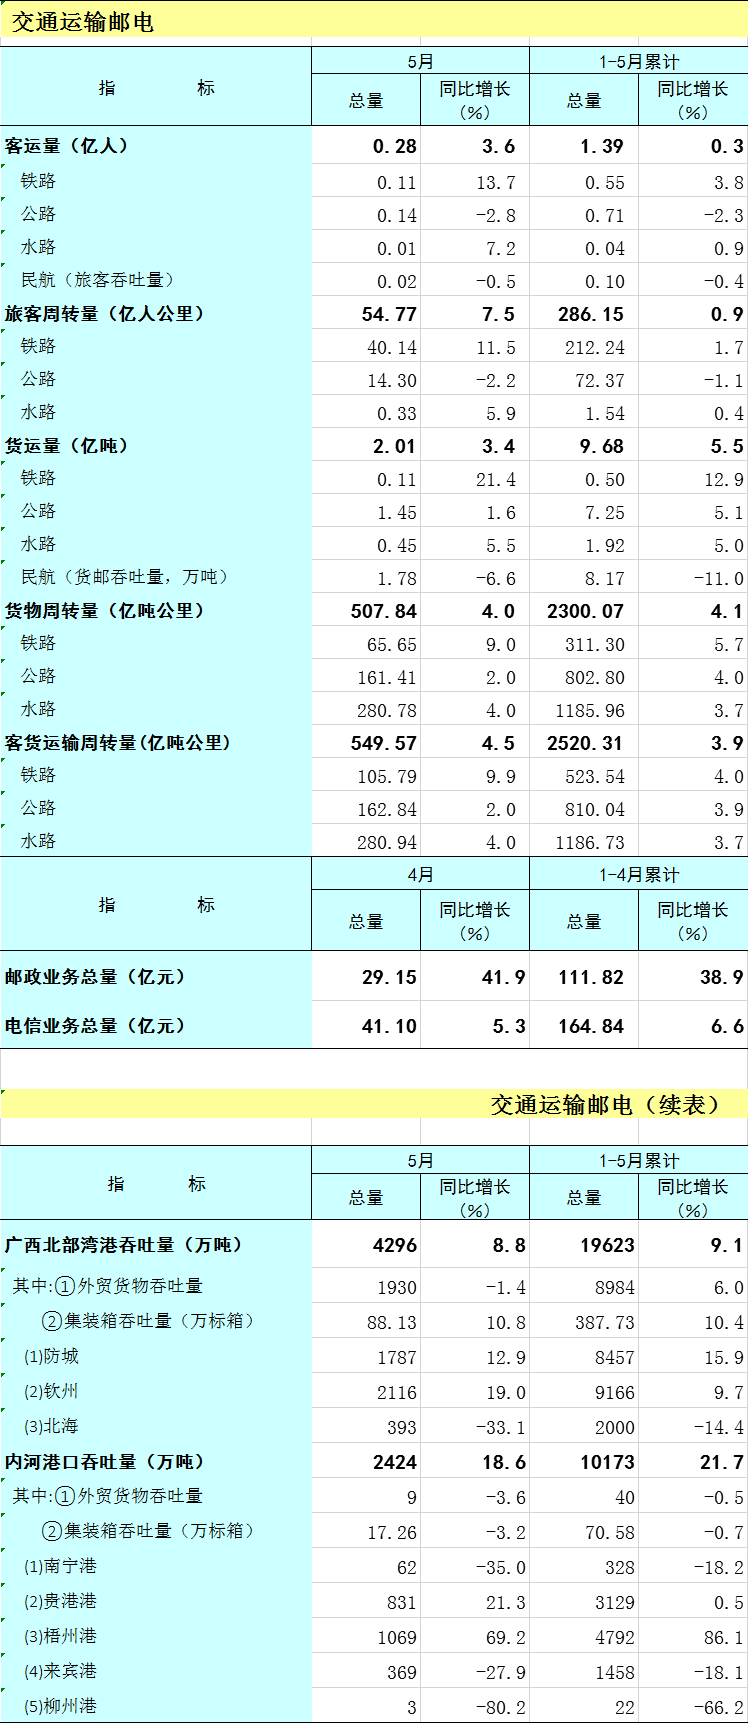Click the cell with value 286.15
748x1723 pixels.
click(591, 314)
